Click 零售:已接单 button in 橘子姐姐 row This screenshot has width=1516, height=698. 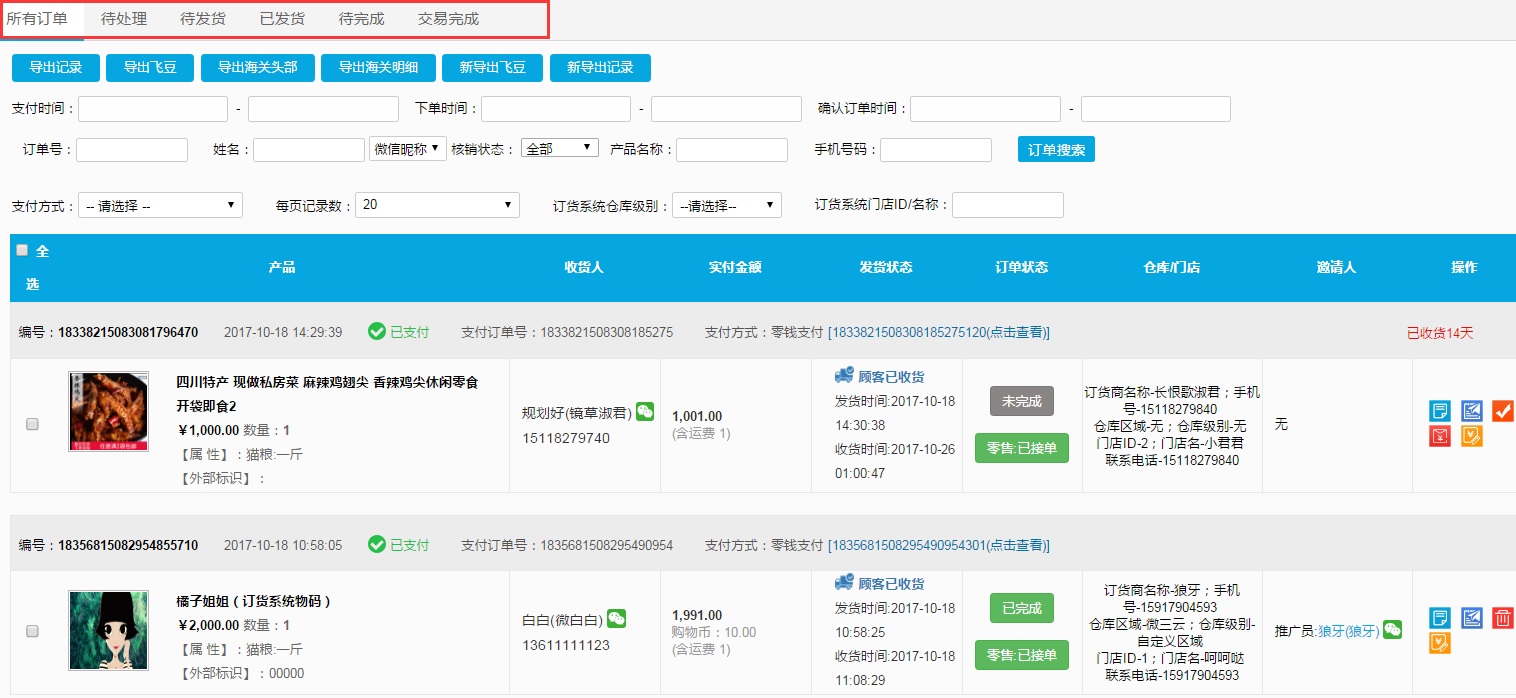click(x=1022, y=655)
